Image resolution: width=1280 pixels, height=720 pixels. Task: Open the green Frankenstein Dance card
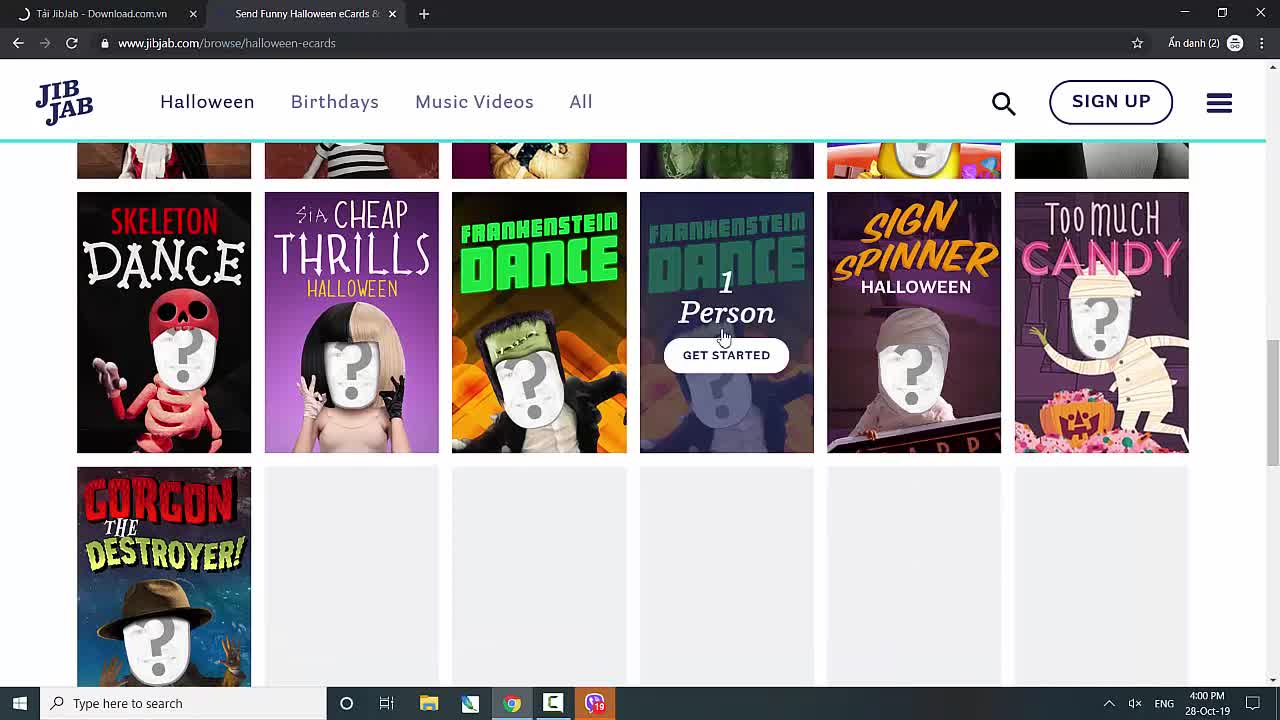[x=539, y=322]
